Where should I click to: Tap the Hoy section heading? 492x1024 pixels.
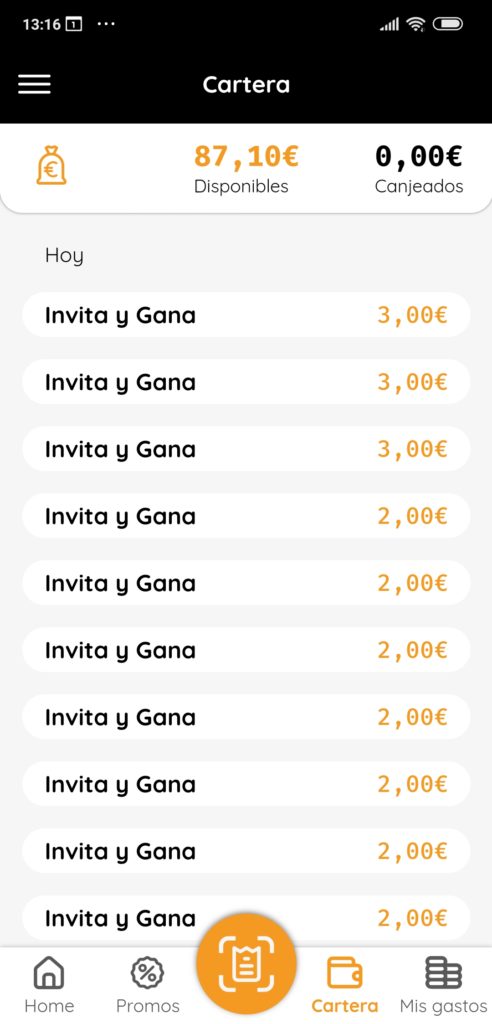pyautogui.click(x=64, y=255)
